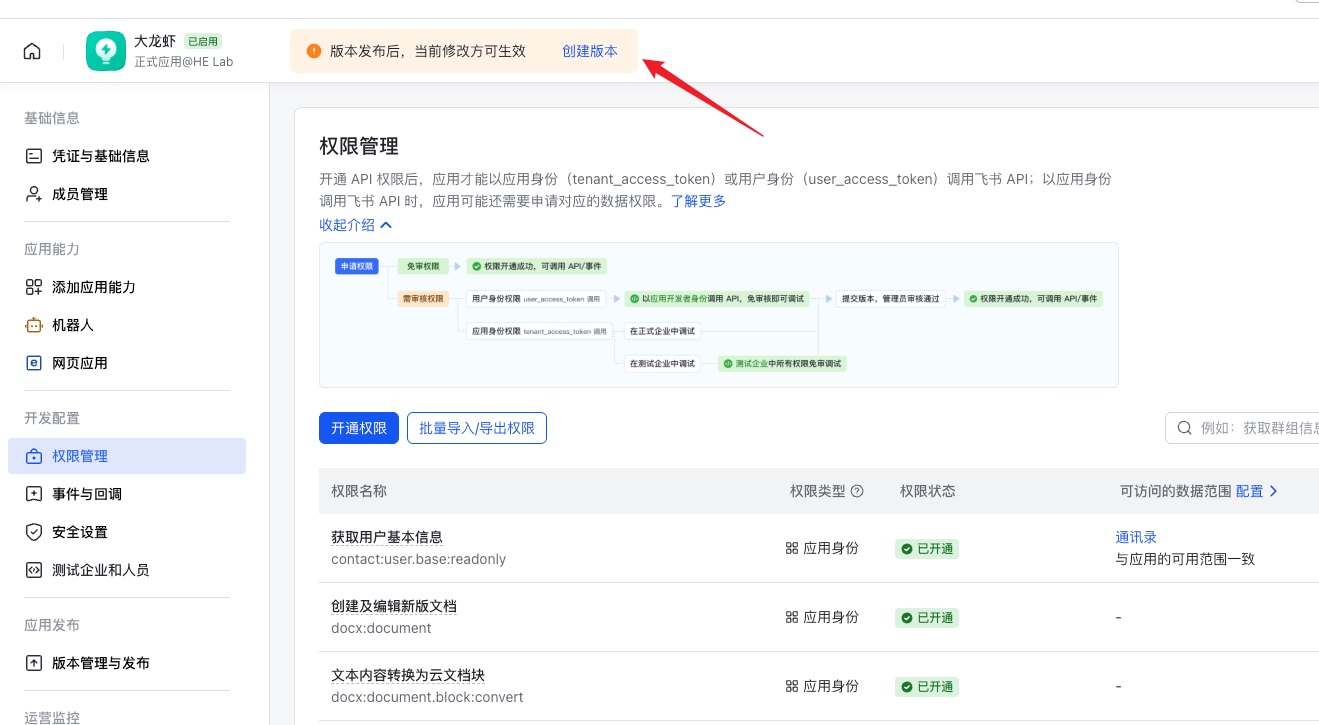Click 应用身份 icon in contact:user.base:readonly row

792,548
